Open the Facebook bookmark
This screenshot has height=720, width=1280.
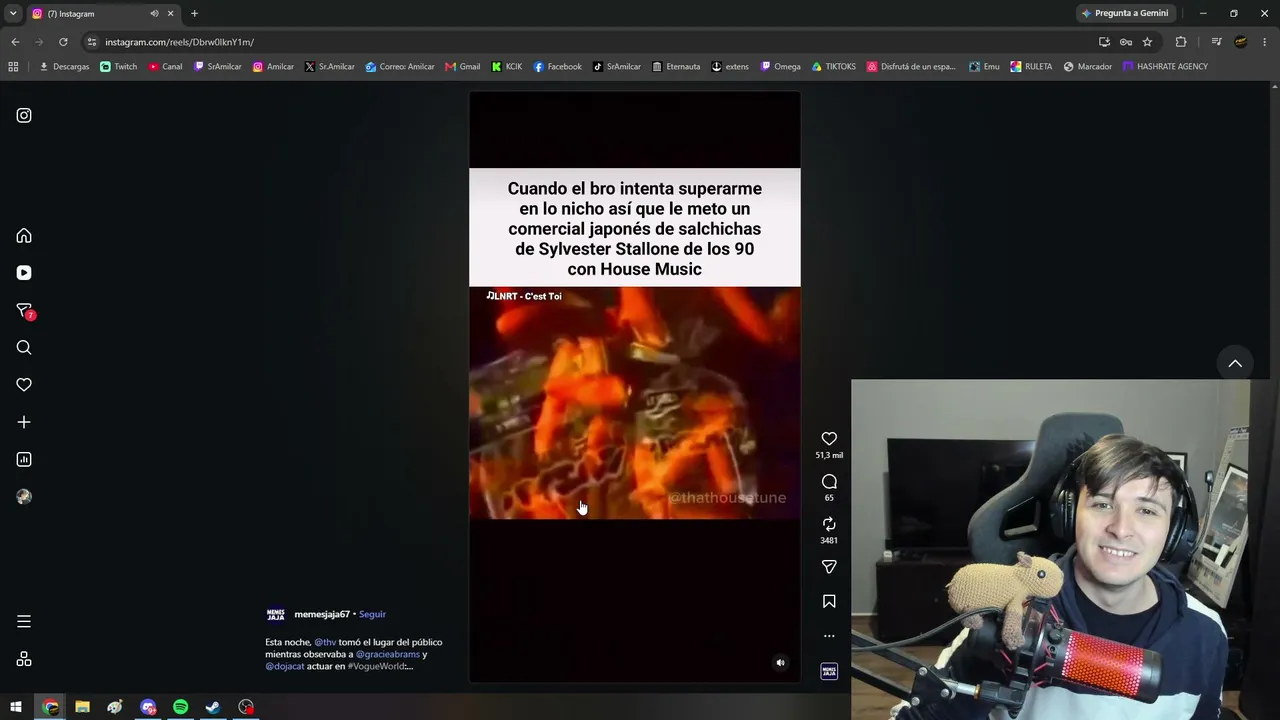[x=558, y=67]
